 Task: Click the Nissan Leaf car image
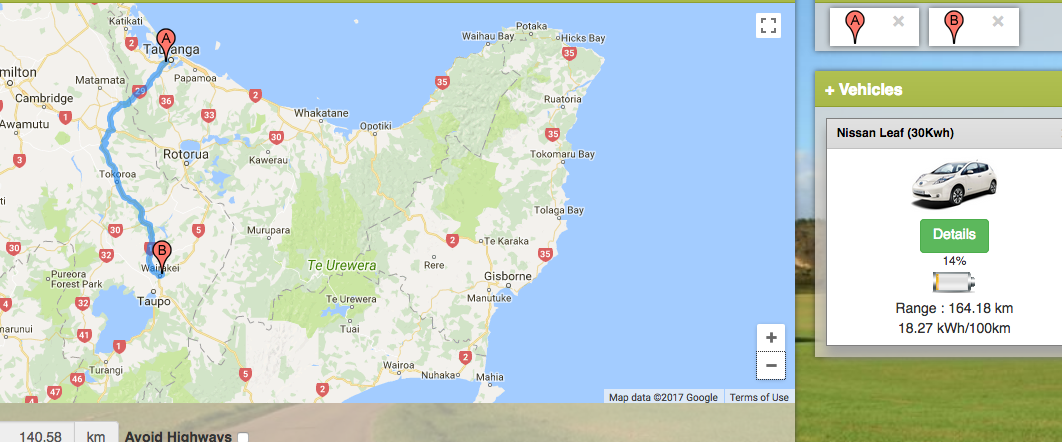coord(953,183)
